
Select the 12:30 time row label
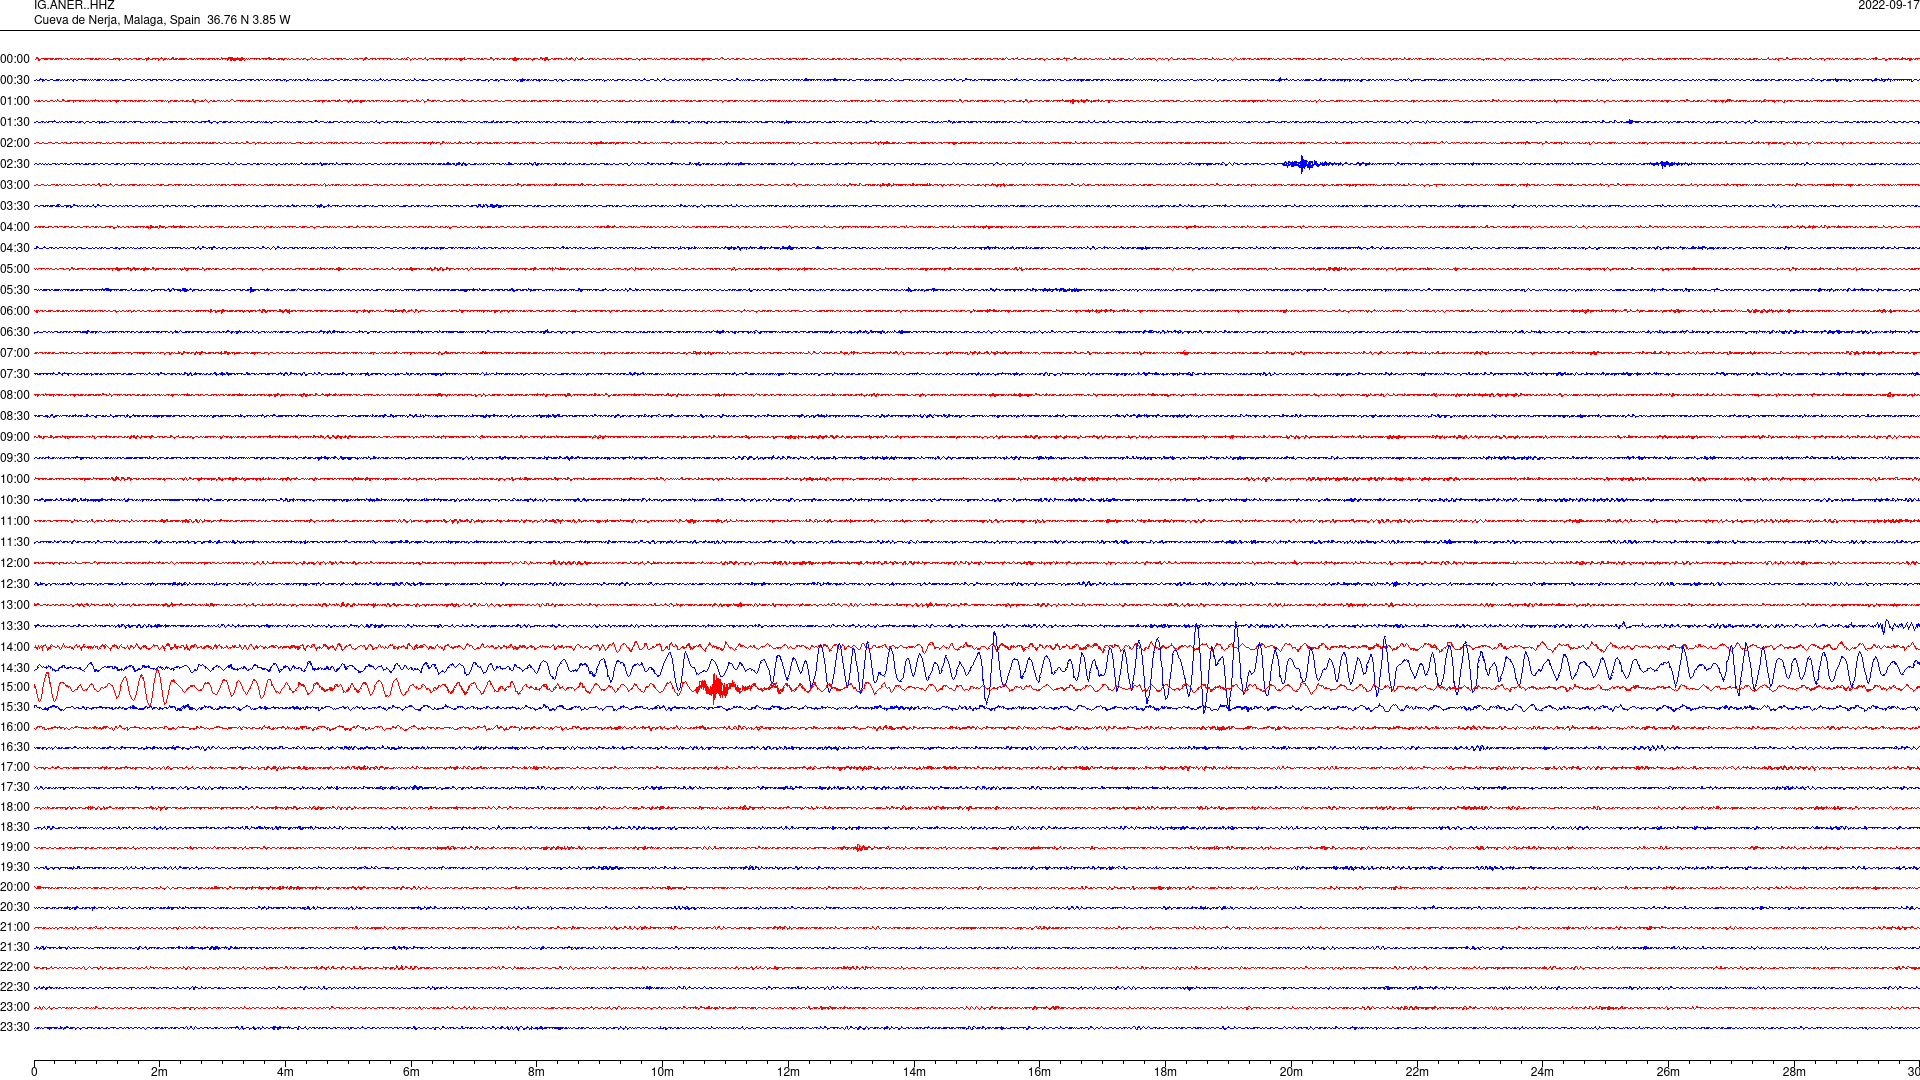(x=15, y=584)
